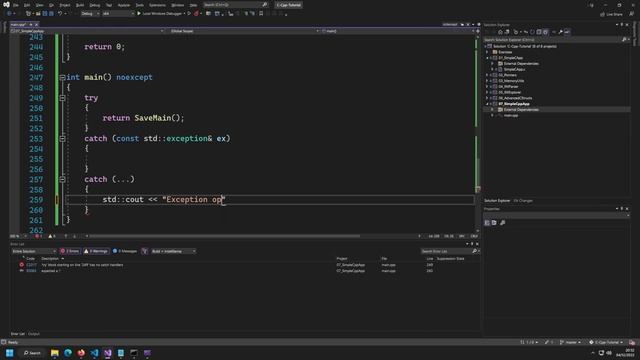Toggle the Errors filter in Error List
The width and height of the screenshot is (640, 360).
[x=69, y=251]
